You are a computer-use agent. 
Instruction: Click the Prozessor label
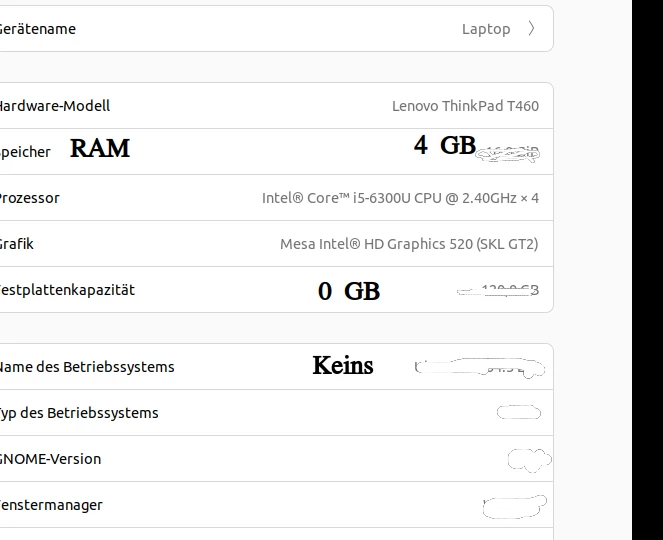[x=29, y=198]
